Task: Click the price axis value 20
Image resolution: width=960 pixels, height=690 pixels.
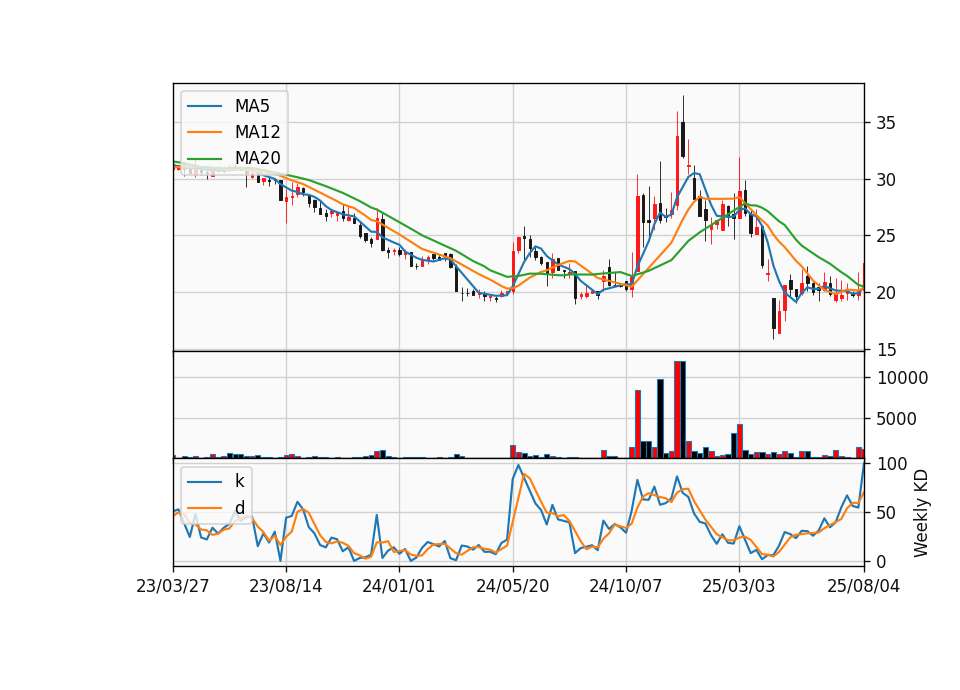Action: click(x=886, y=293)
